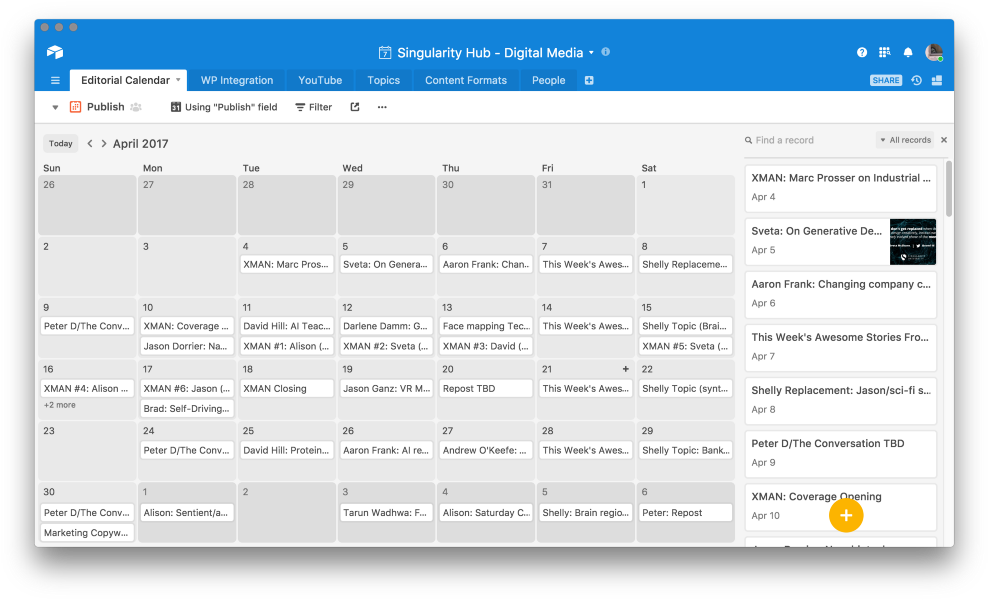Open notifications with the bell icon
Image resolution: width=988 pixels, height=600 pixels.
pyautogui.click(x=908, y=51)
